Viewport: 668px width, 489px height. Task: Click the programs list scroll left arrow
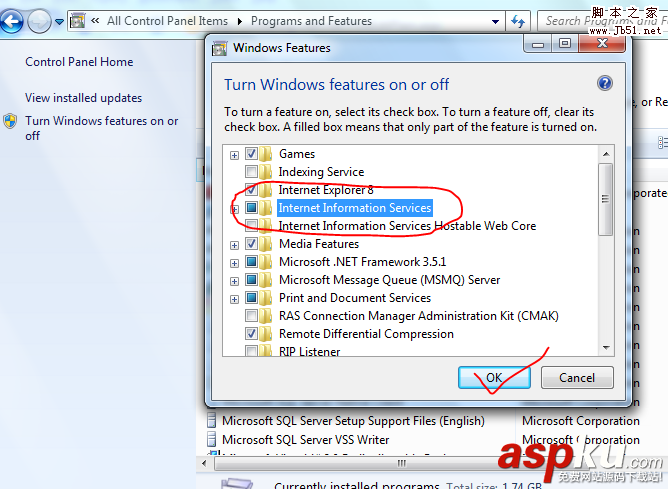(204, 463)
